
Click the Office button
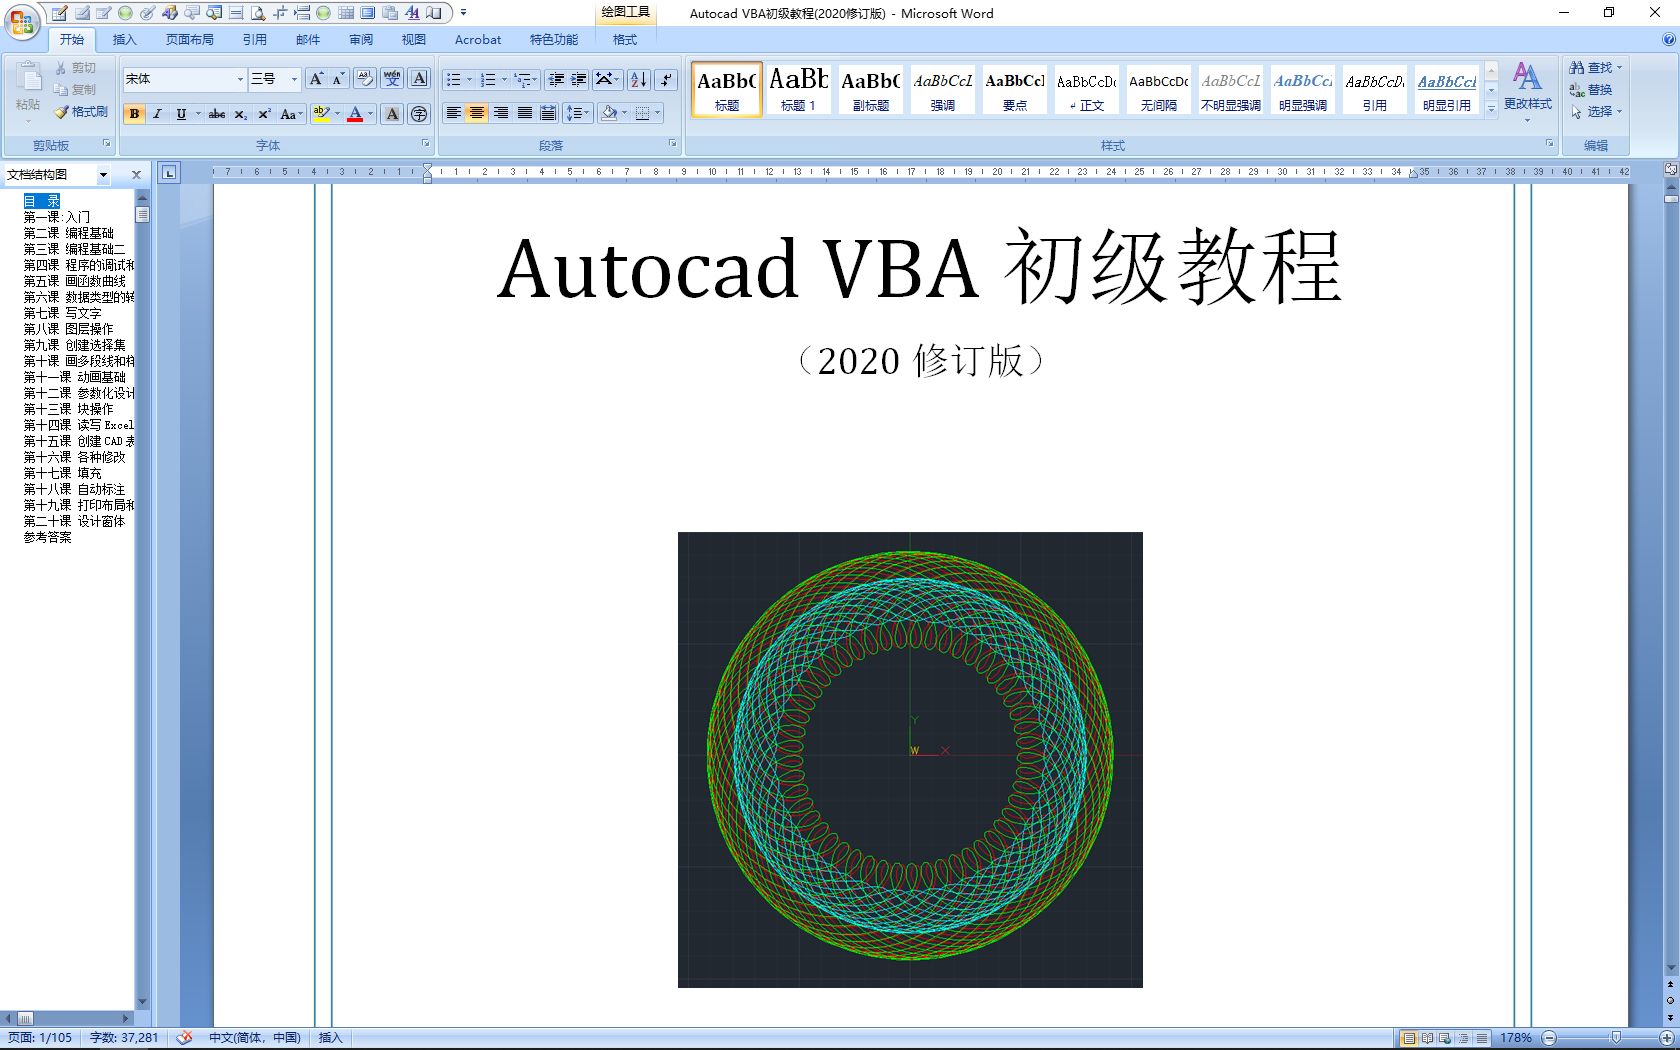(20, 20)
